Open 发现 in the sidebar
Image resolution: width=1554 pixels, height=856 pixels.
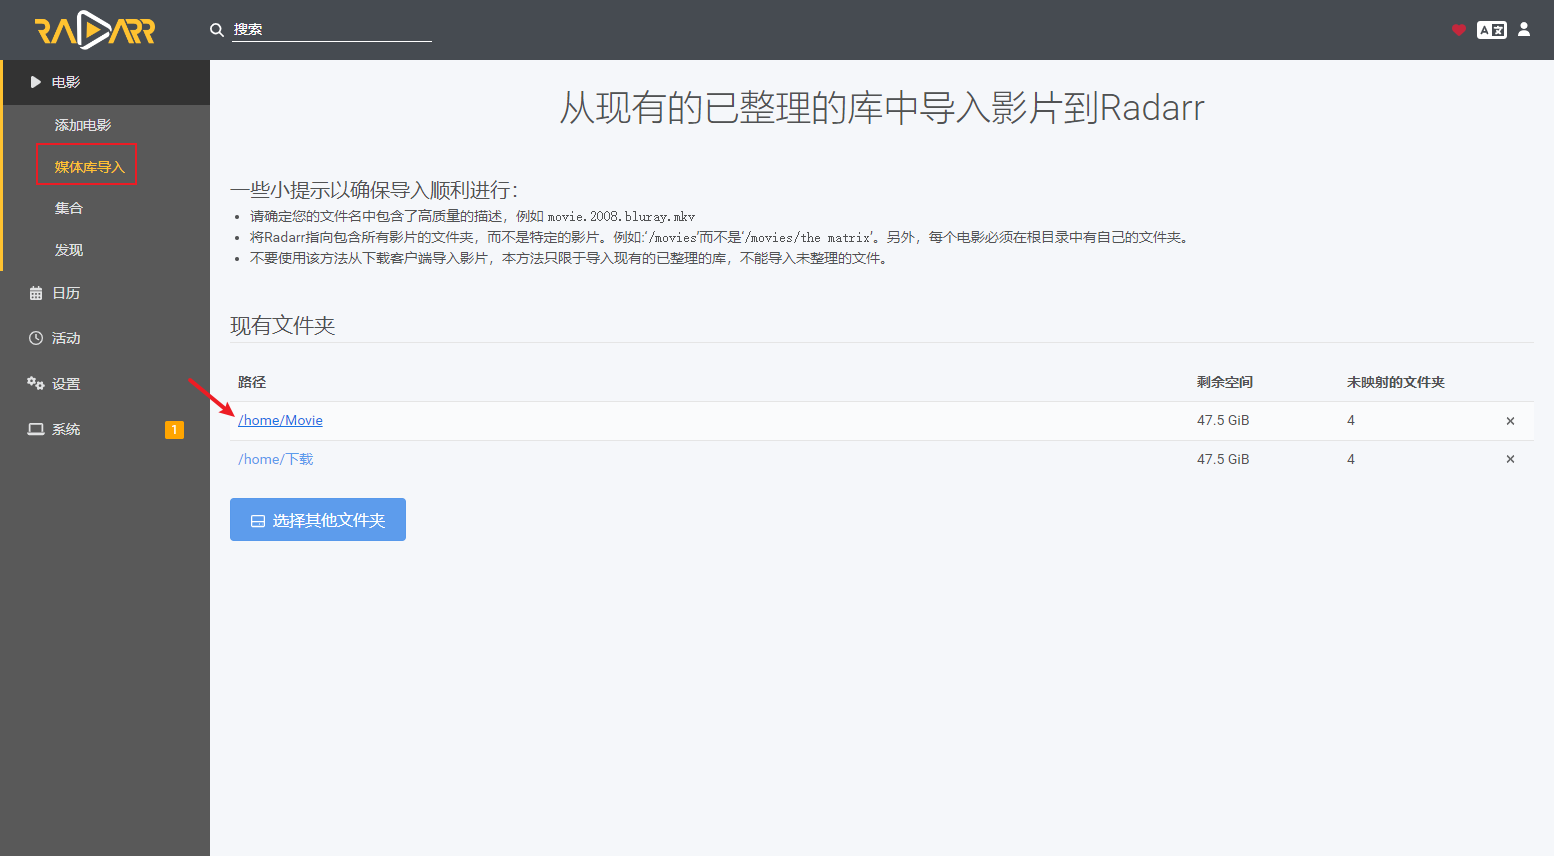click(x=69, y=250)
